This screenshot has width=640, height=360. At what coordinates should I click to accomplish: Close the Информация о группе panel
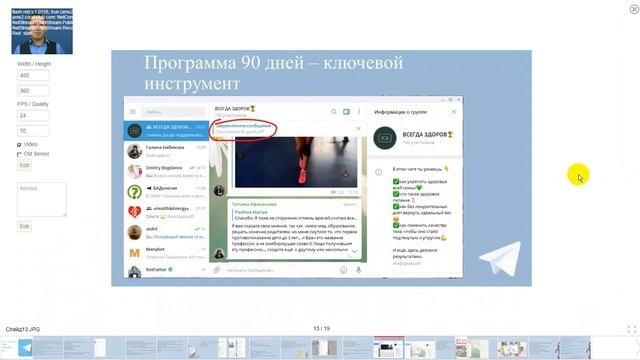(453, 111)
